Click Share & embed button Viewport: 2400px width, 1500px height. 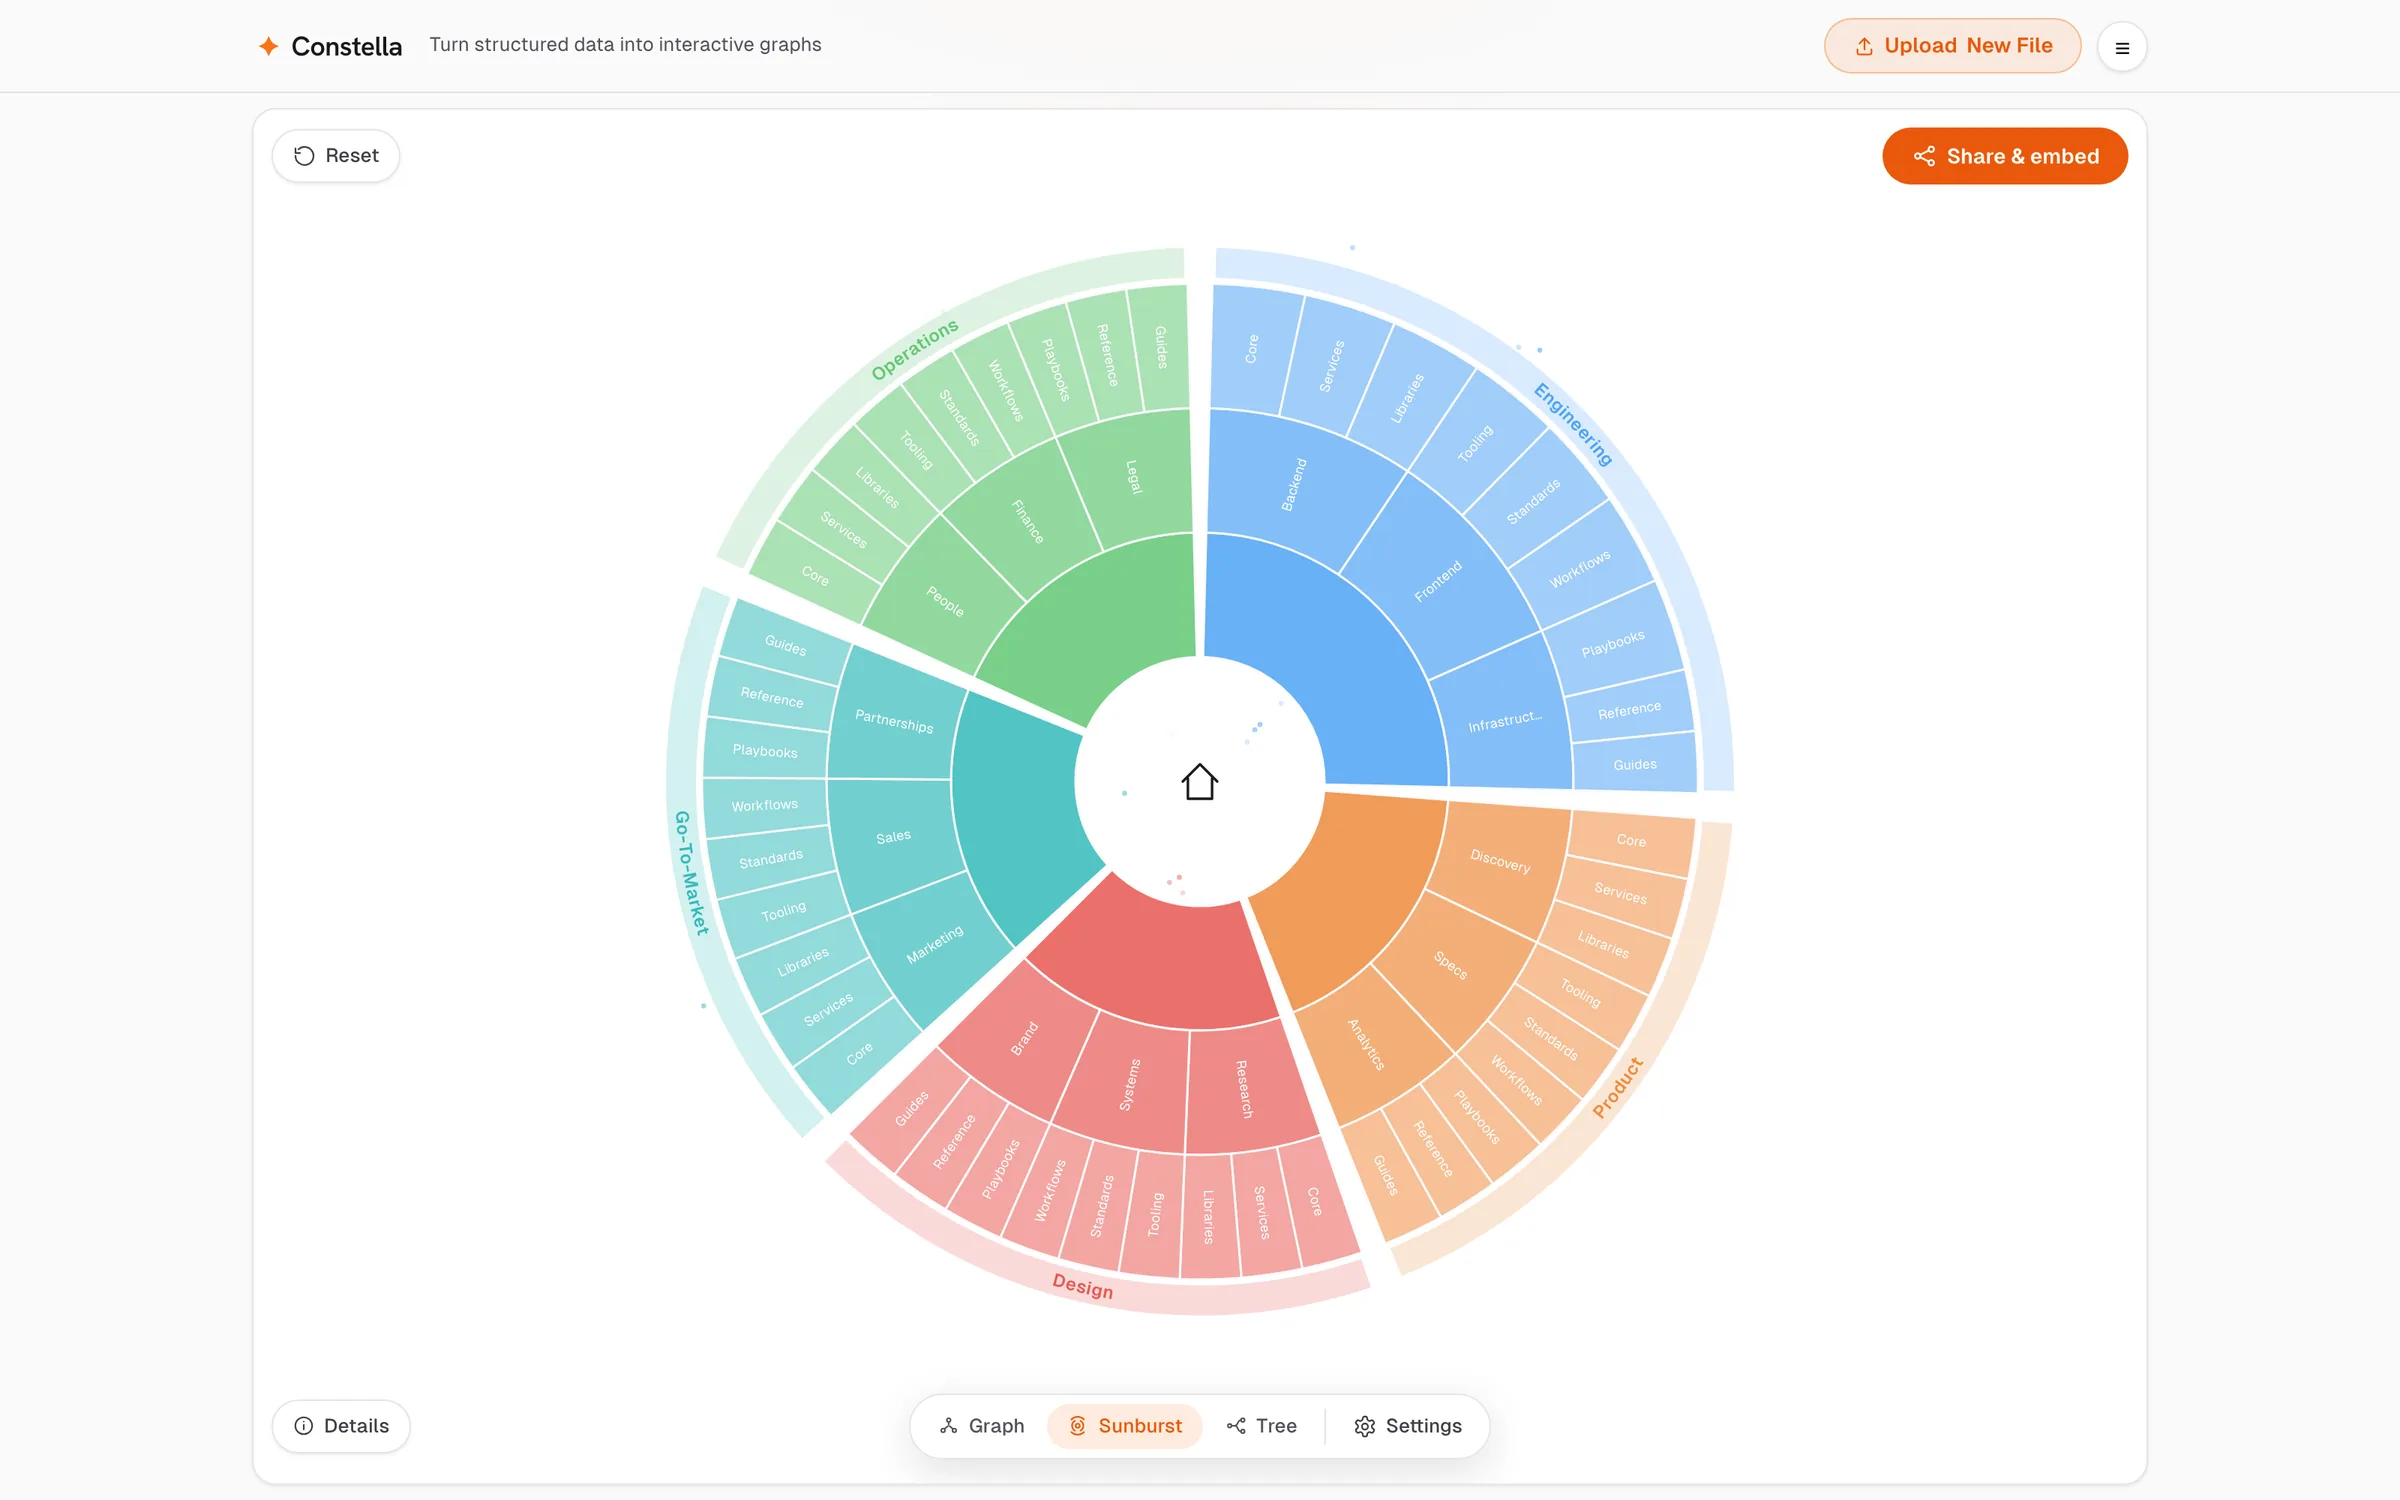[2005, 156]
